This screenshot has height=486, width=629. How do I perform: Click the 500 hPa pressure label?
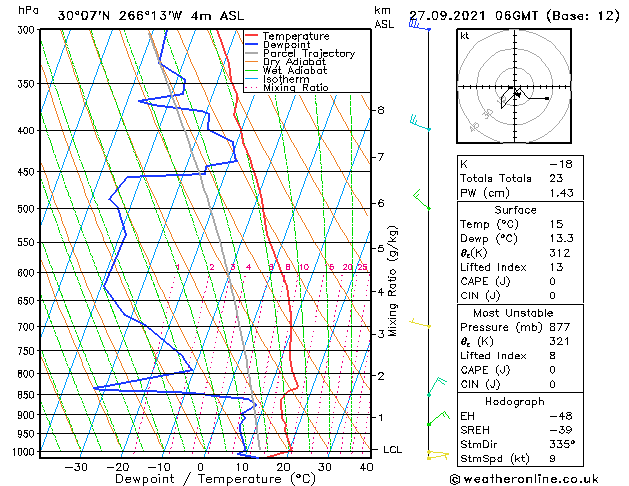click(x=28, y=209)
